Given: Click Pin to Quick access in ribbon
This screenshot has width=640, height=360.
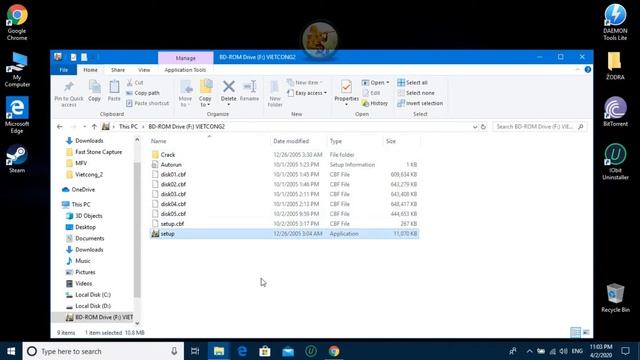Looking at the screenshot, I should tap(69, 94).
